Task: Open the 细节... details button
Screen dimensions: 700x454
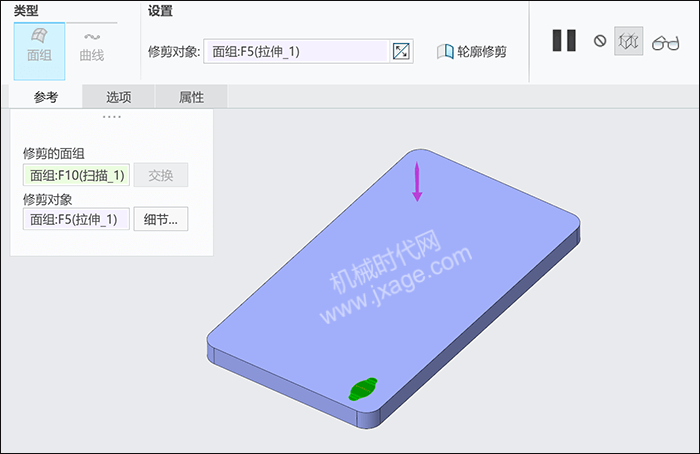Action: (x=161, y=219)
